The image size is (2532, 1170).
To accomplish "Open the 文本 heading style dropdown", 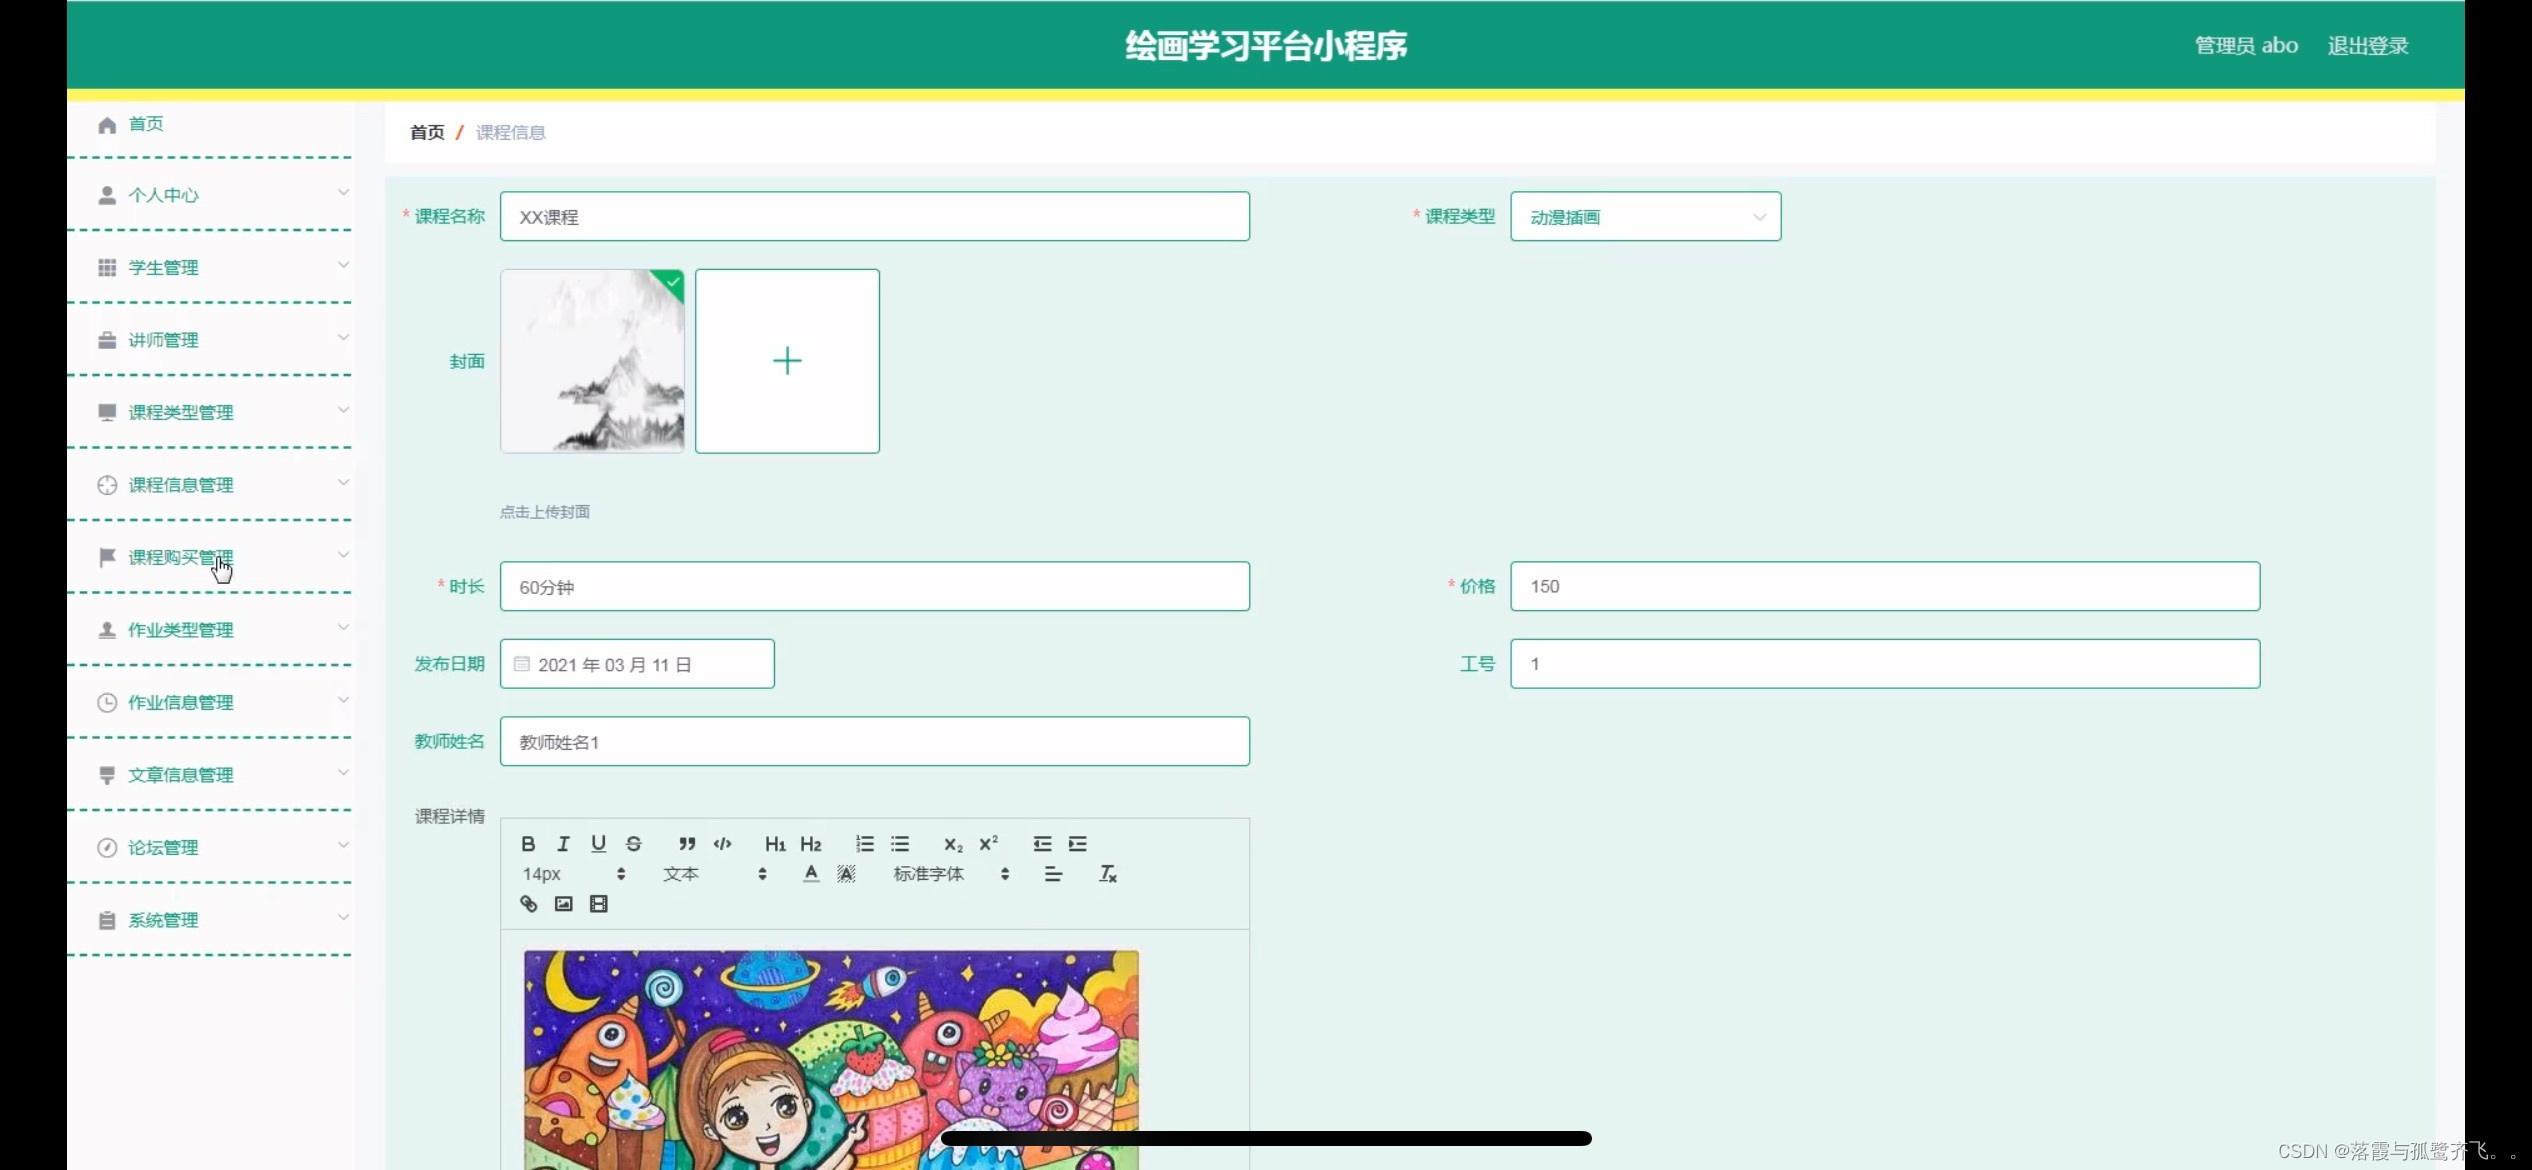I will (715, 874).
